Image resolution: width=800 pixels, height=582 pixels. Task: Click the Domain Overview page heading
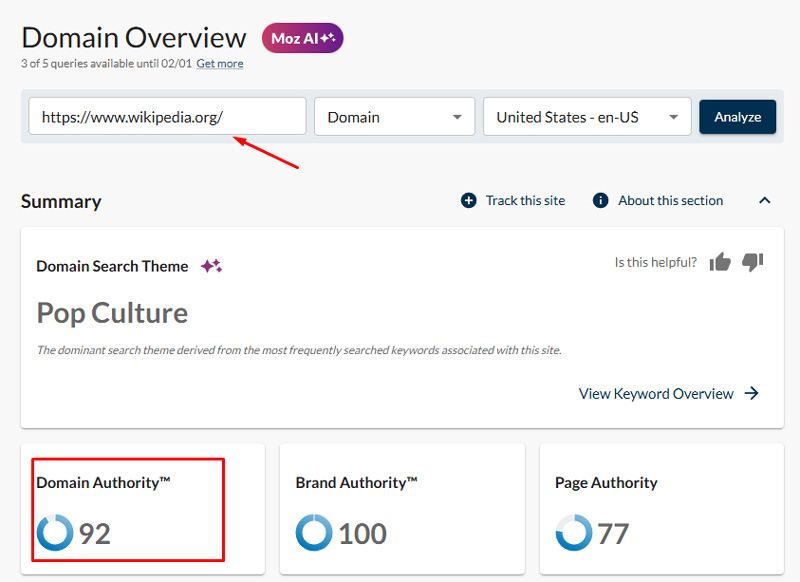[133, 38]
